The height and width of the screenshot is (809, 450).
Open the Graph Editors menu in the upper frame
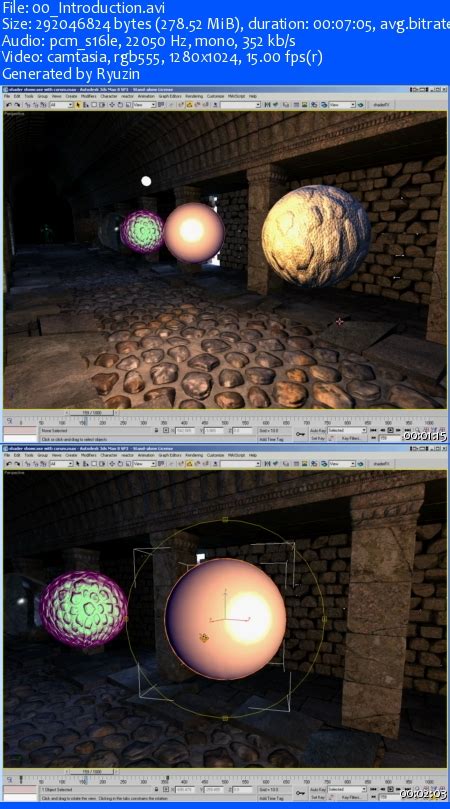(x=170, y=96)
